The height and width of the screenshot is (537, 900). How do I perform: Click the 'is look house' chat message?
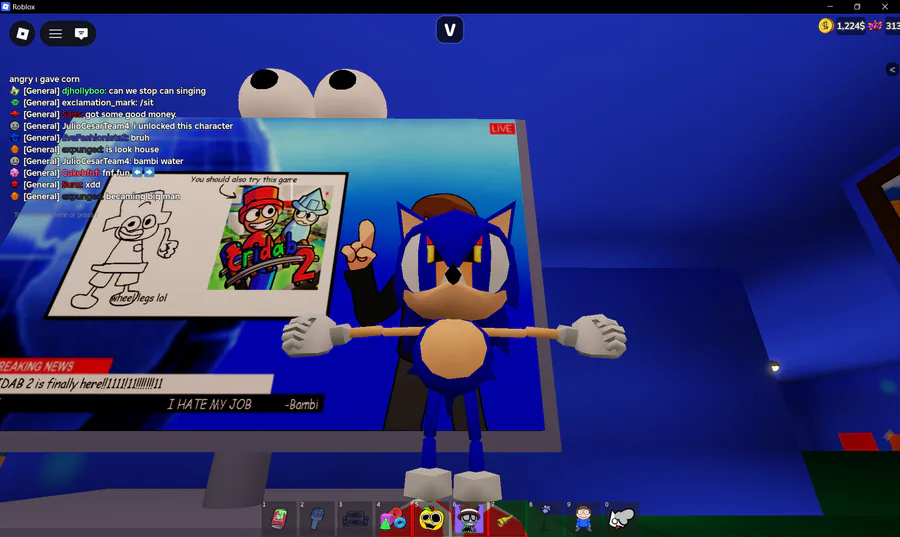click(133, 149)
